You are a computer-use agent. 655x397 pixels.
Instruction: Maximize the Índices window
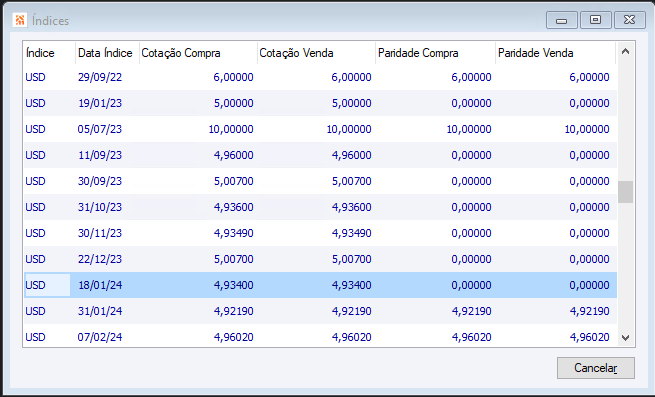tap(596, 20)
